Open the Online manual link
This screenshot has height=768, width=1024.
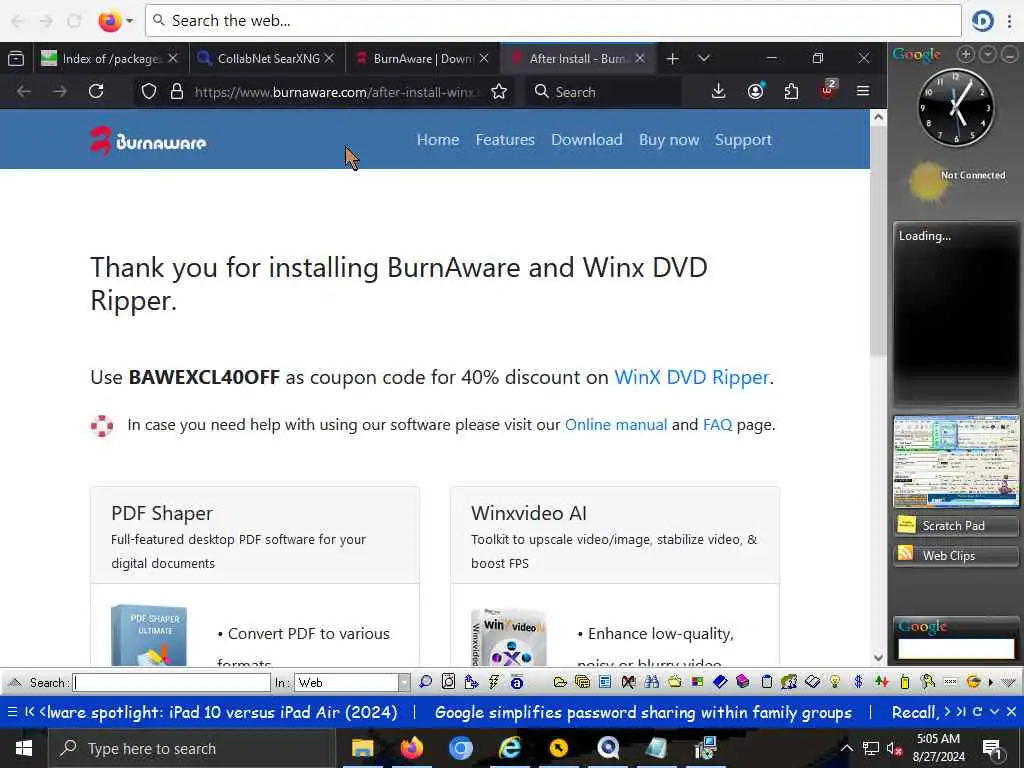pos(616,425)
